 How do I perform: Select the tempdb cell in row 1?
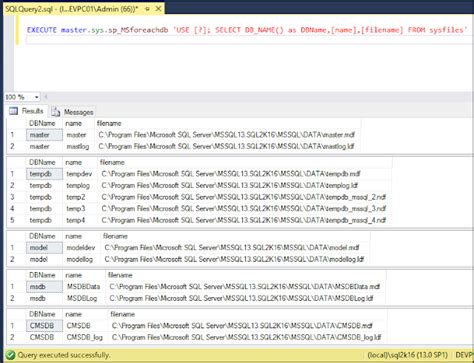44,174
